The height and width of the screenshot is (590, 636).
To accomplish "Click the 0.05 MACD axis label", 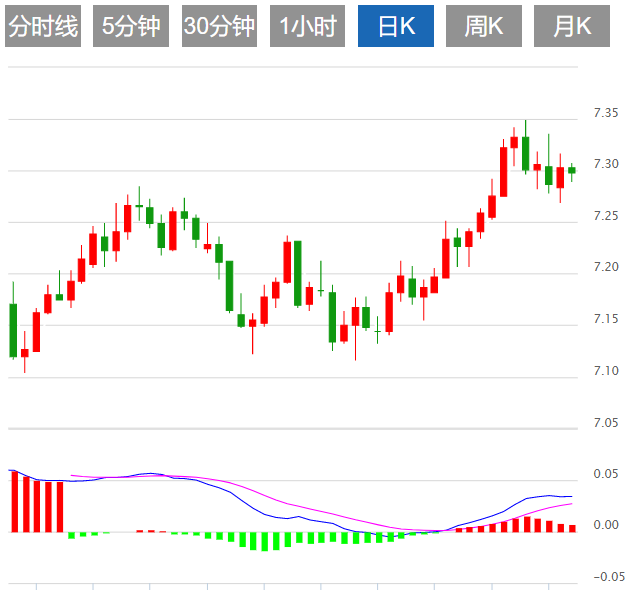I will [x=606, y=474].
